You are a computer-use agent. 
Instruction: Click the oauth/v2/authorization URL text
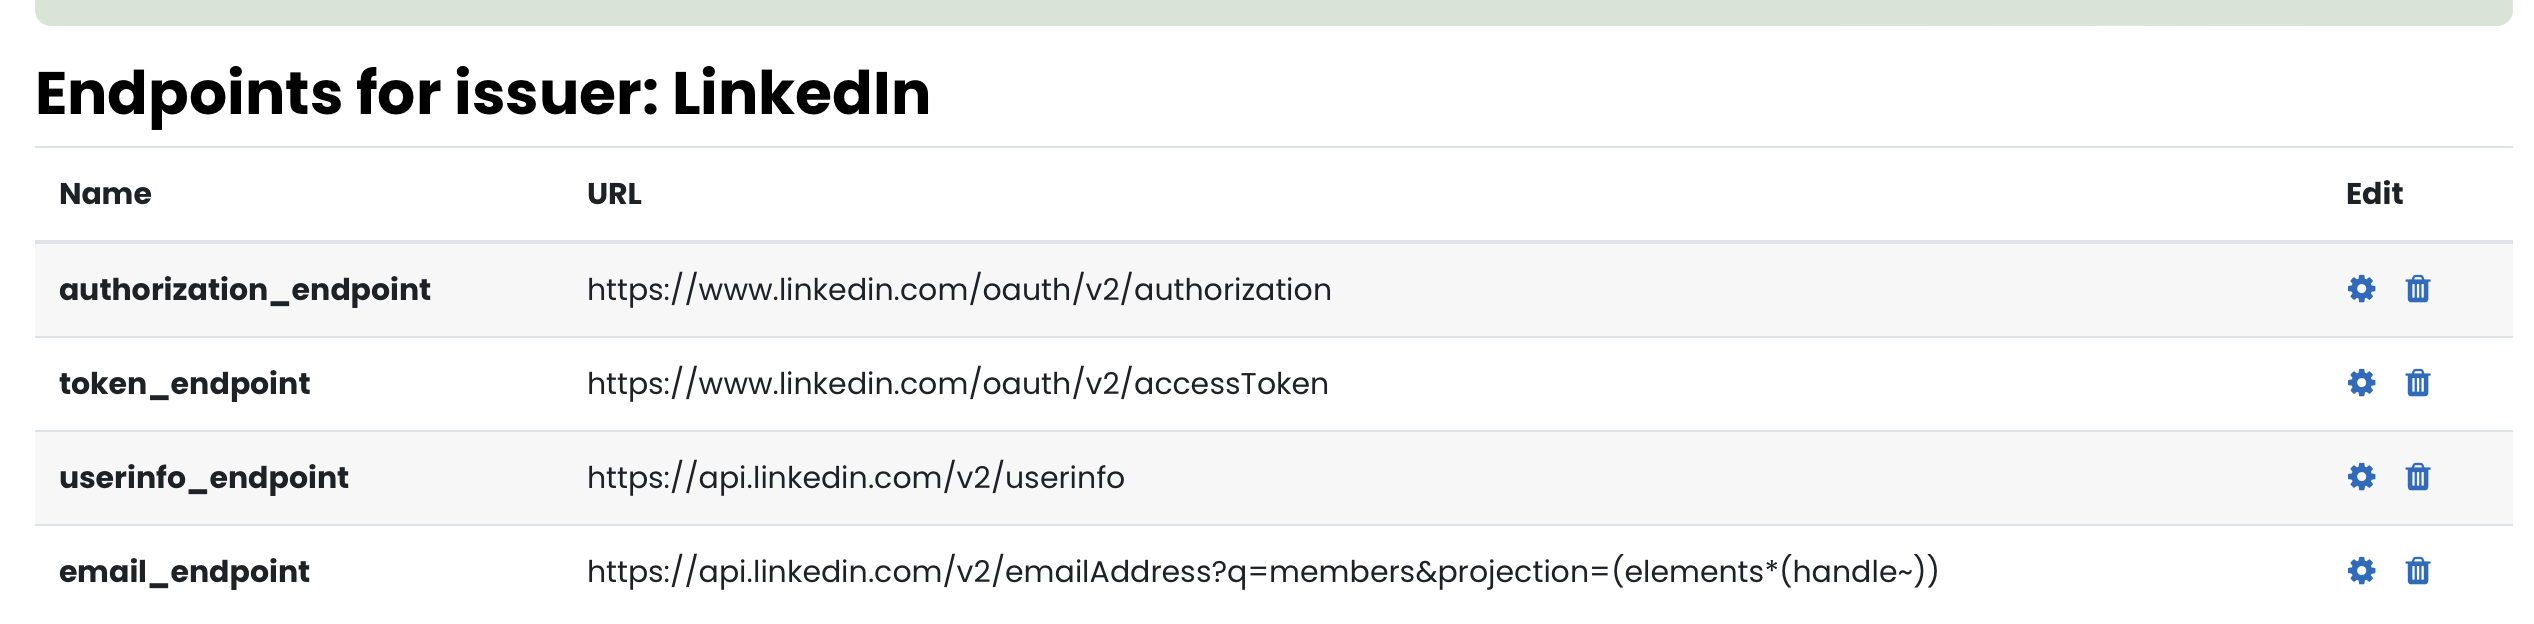click(x=959, y=290)
